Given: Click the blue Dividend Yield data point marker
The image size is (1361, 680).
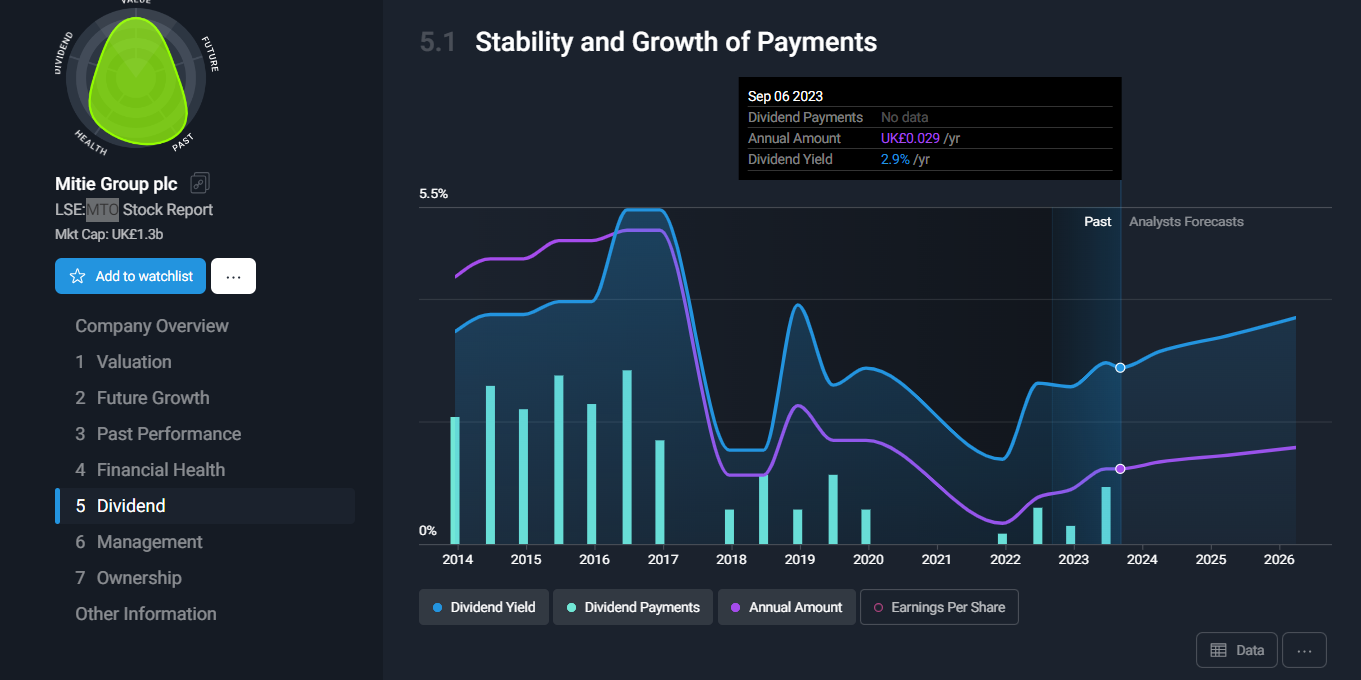Looking at the screenshot, I should click(1120, 368).
